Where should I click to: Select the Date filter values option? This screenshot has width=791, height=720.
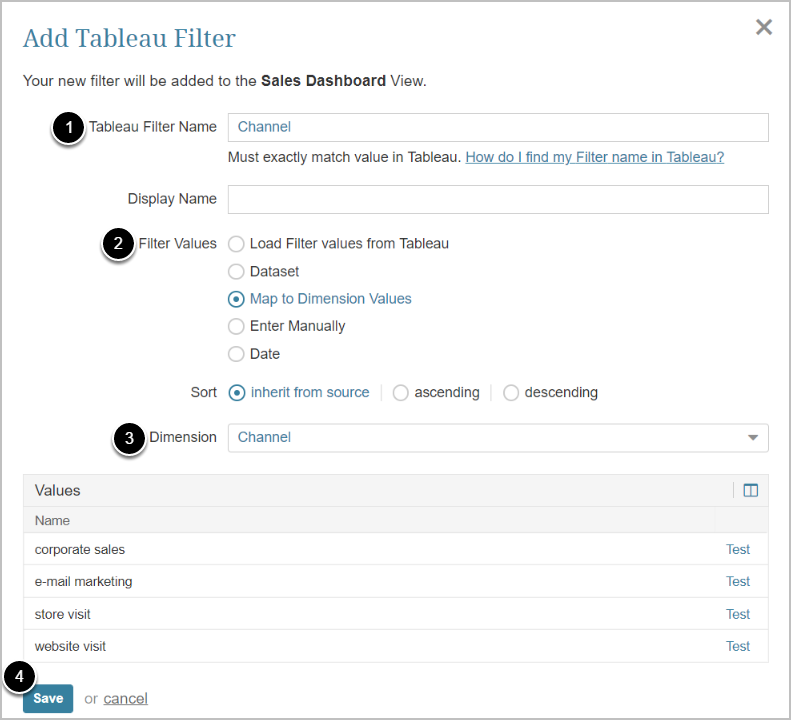click(236, 354)
